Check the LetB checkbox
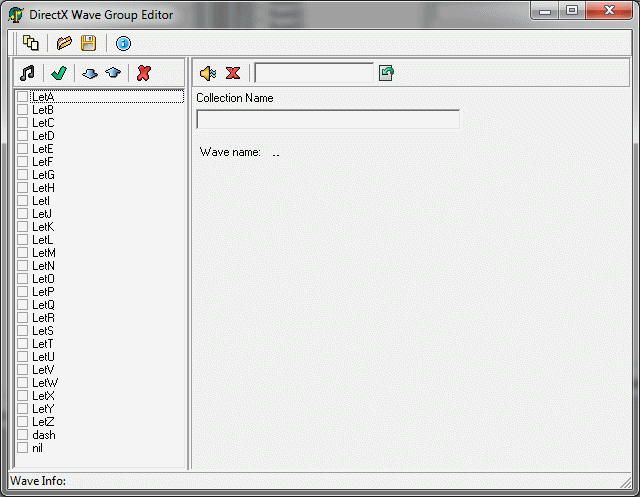This screenshot has height=497, width=640. (23, 110)
